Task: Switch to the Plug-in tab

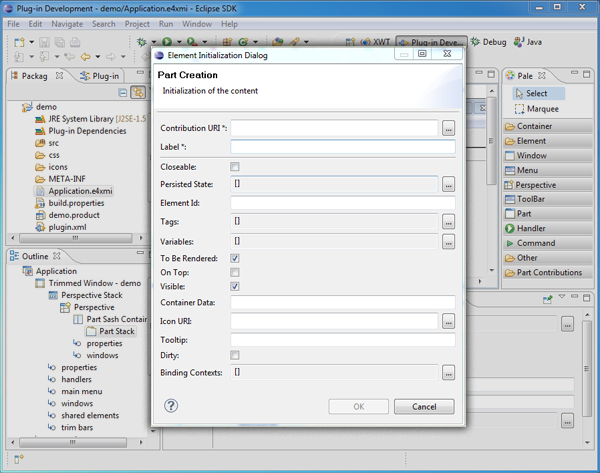Action: click(x=104, y=75)
